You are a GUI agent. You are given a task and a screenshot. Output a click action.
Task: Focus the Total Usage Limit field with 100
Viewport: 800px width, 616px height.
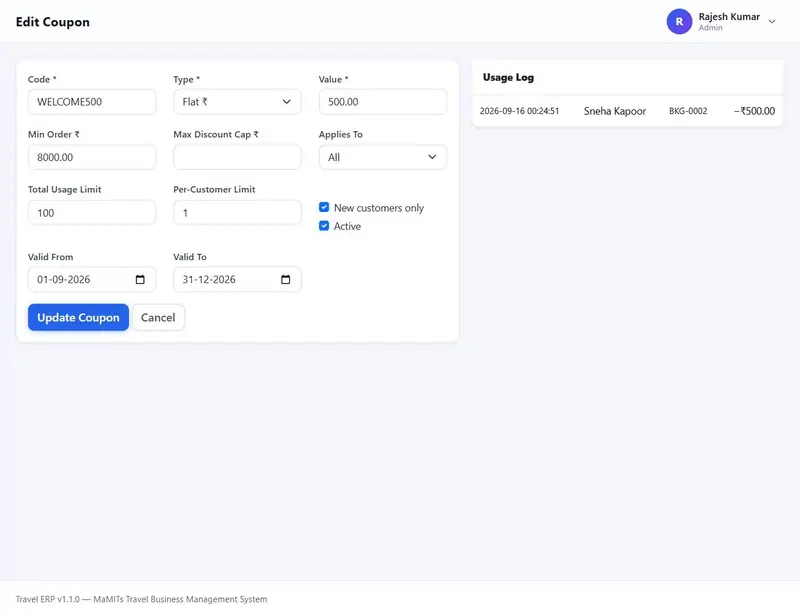[92, 212]
